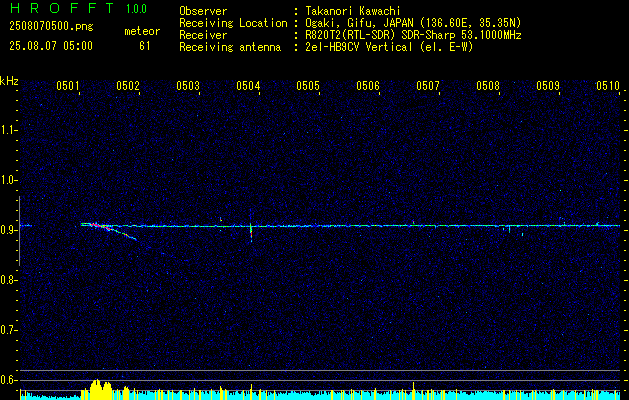
Task: Click the 1.1 kHz axis label
Action: [x=6, y=130]
